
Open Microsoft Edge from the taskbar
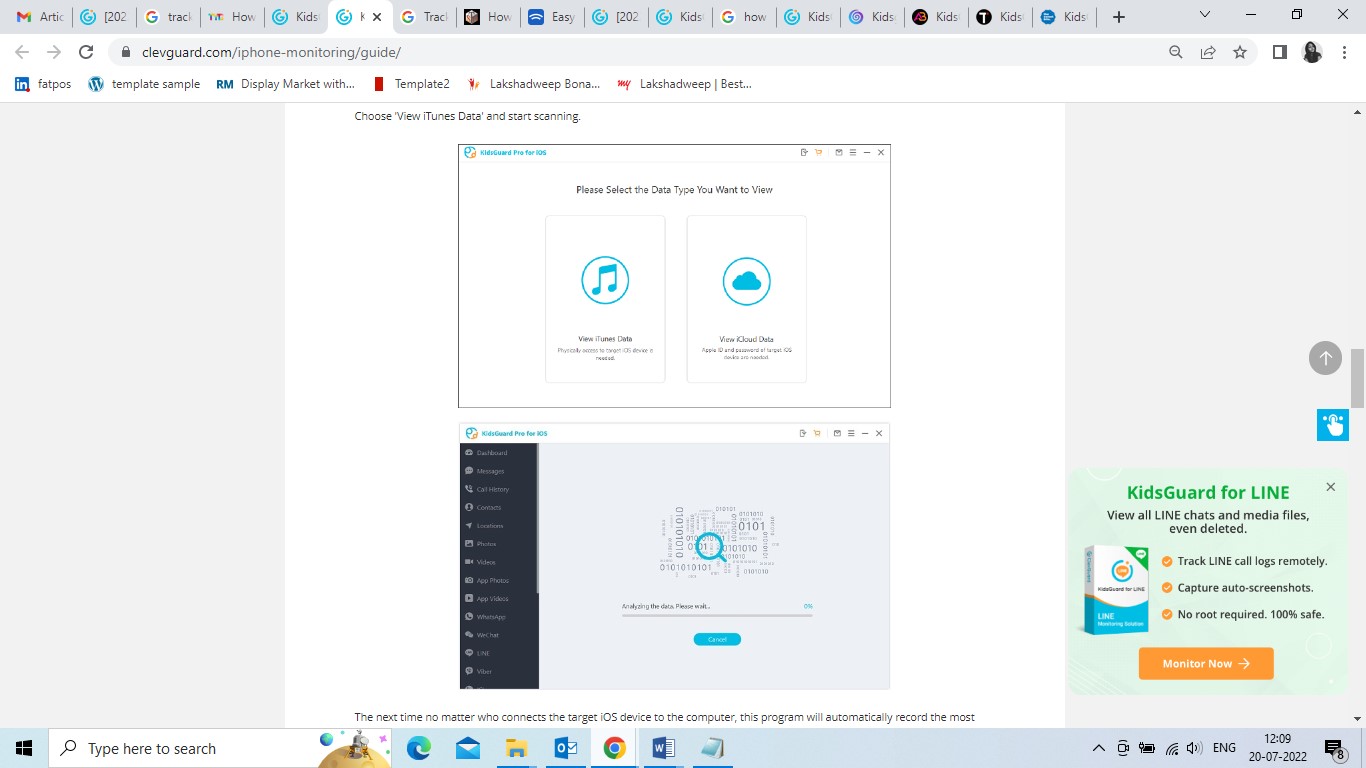tap(418, 748)
